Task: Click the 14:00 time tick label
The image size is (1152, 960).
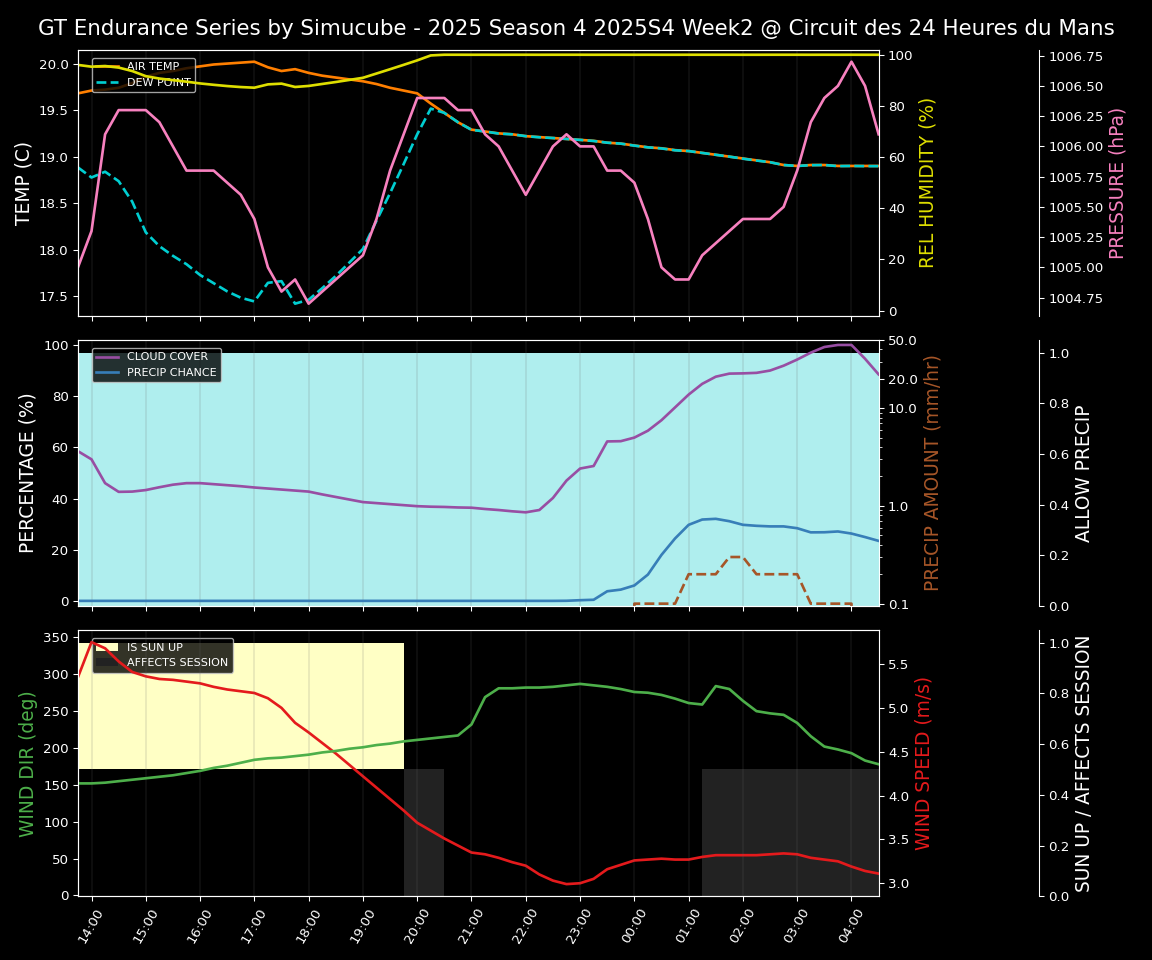Action: pyautogui.click(x=88, y=927)
